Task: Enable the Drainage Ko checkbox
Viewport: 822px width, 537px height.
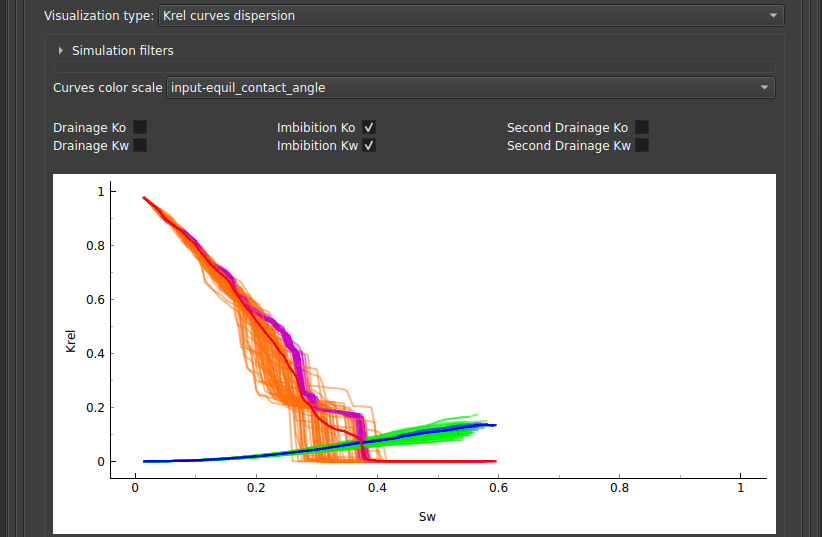Action: 140,128
